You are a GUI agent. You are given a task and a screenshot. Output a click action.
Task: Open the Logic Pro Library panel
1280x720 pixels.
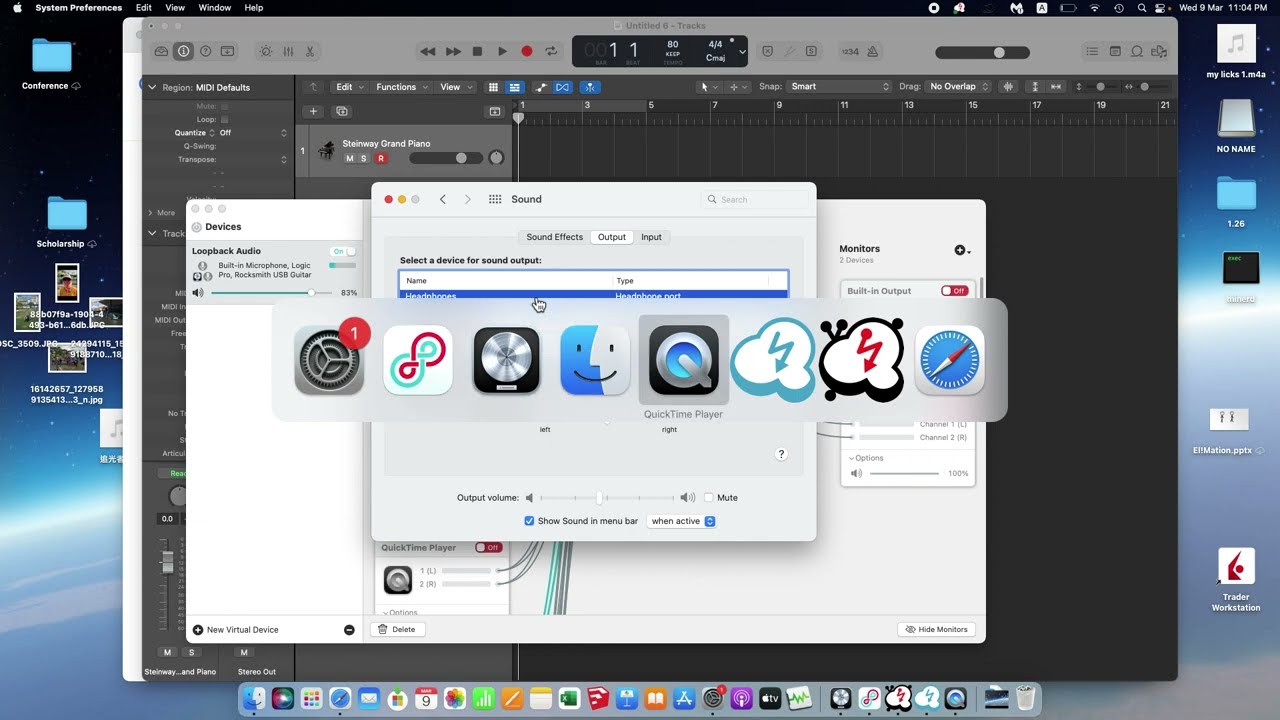click(x=161, y=51)
